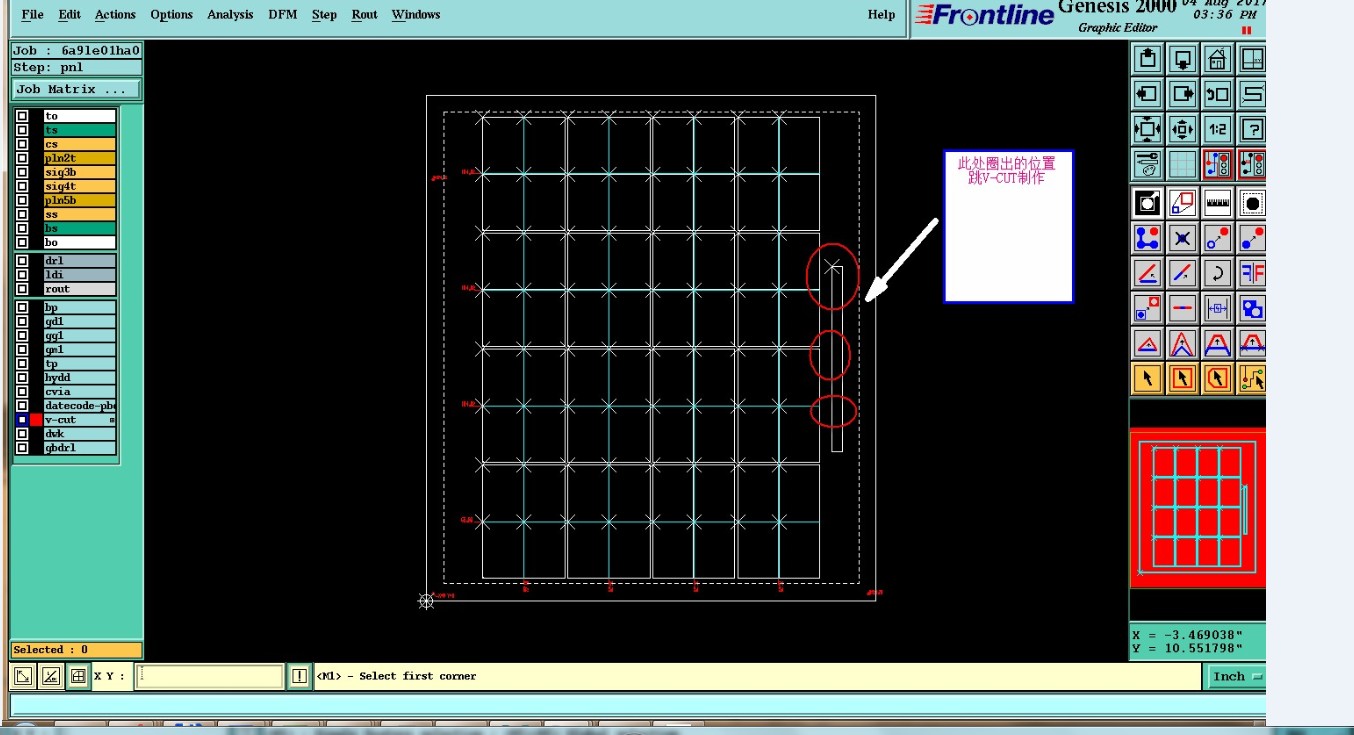Click the Job Matrix ... button
The height and width of the screenshot is (735, 1354).
[x=76, y=89]
